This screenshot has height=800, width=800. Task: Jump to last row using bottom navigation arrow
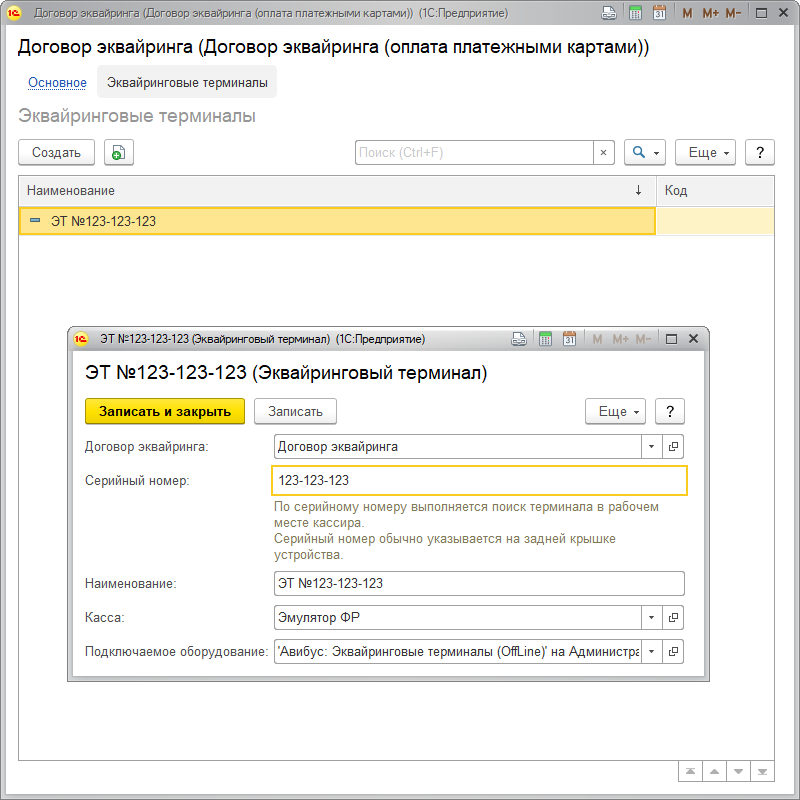pos(763,771)
